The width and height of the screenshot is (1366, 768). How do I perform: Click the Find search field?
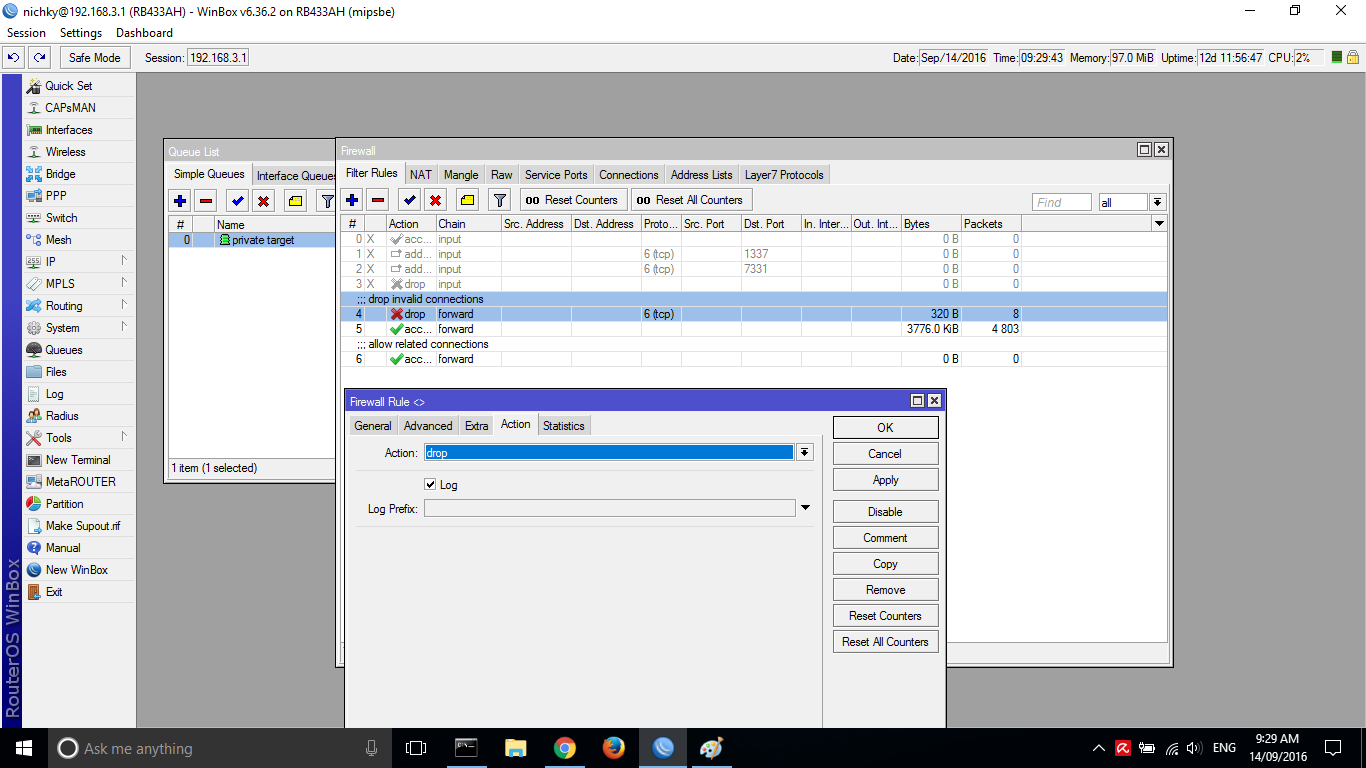tap(1062, 202)
